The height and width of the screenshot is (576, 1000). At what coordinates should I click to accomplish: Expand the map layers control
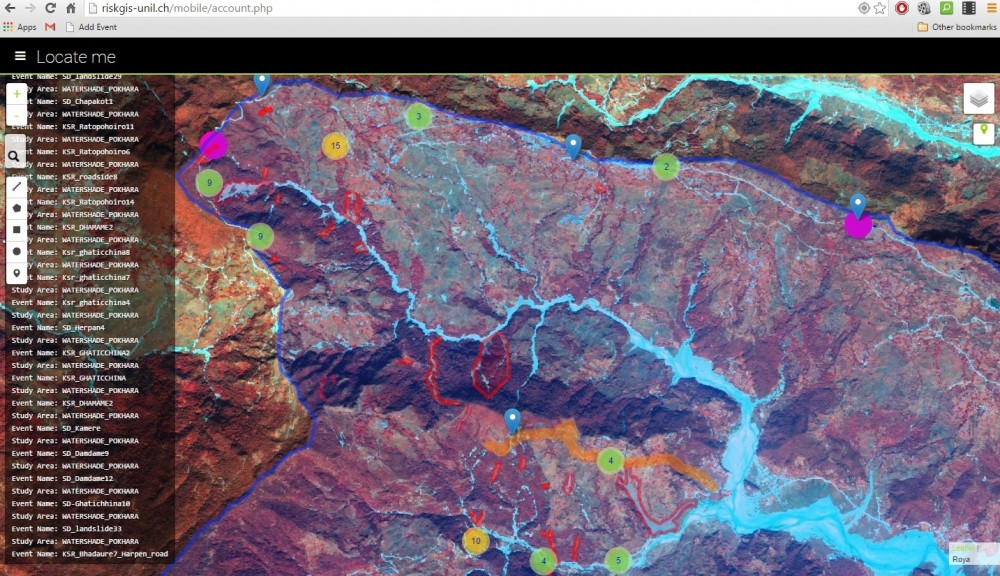coord(979,98)
